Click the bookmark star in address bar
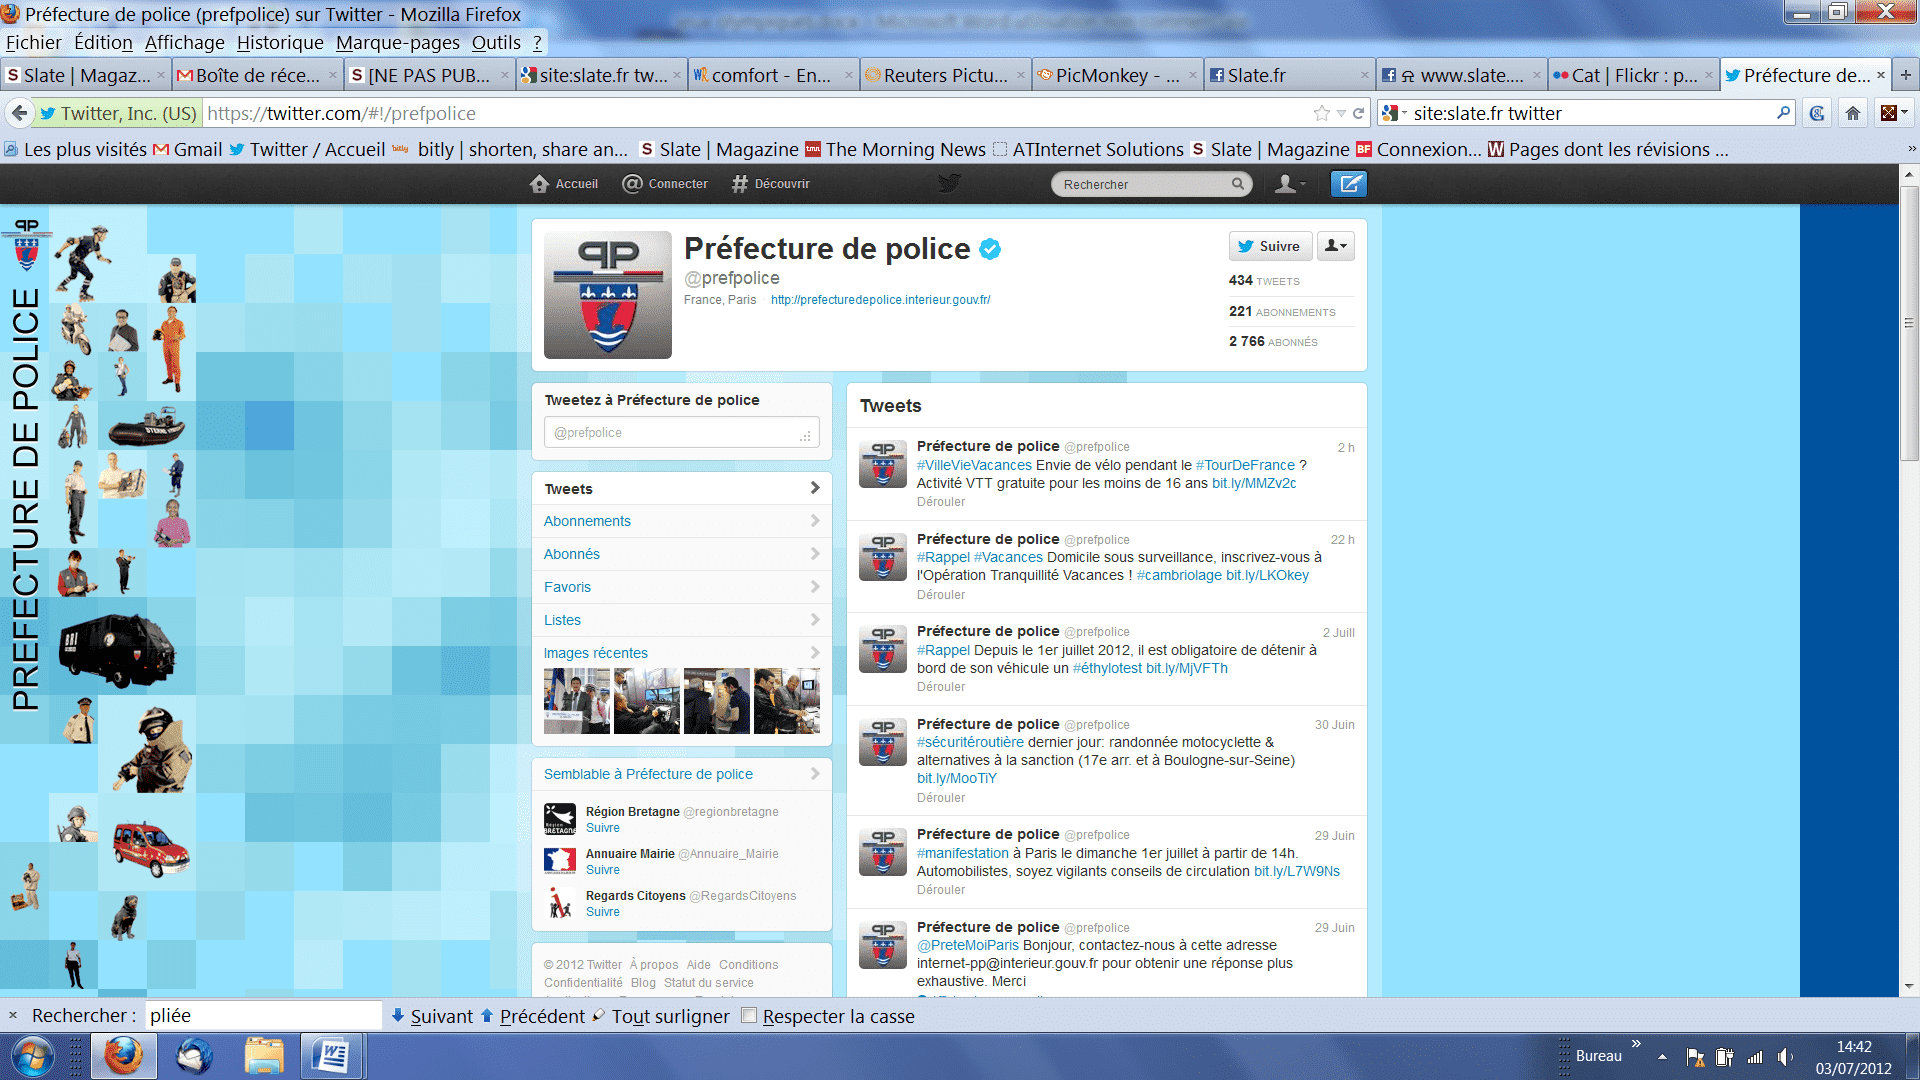The image size is (1920, 1080). pyautogui.click(x=1322, y=113)
